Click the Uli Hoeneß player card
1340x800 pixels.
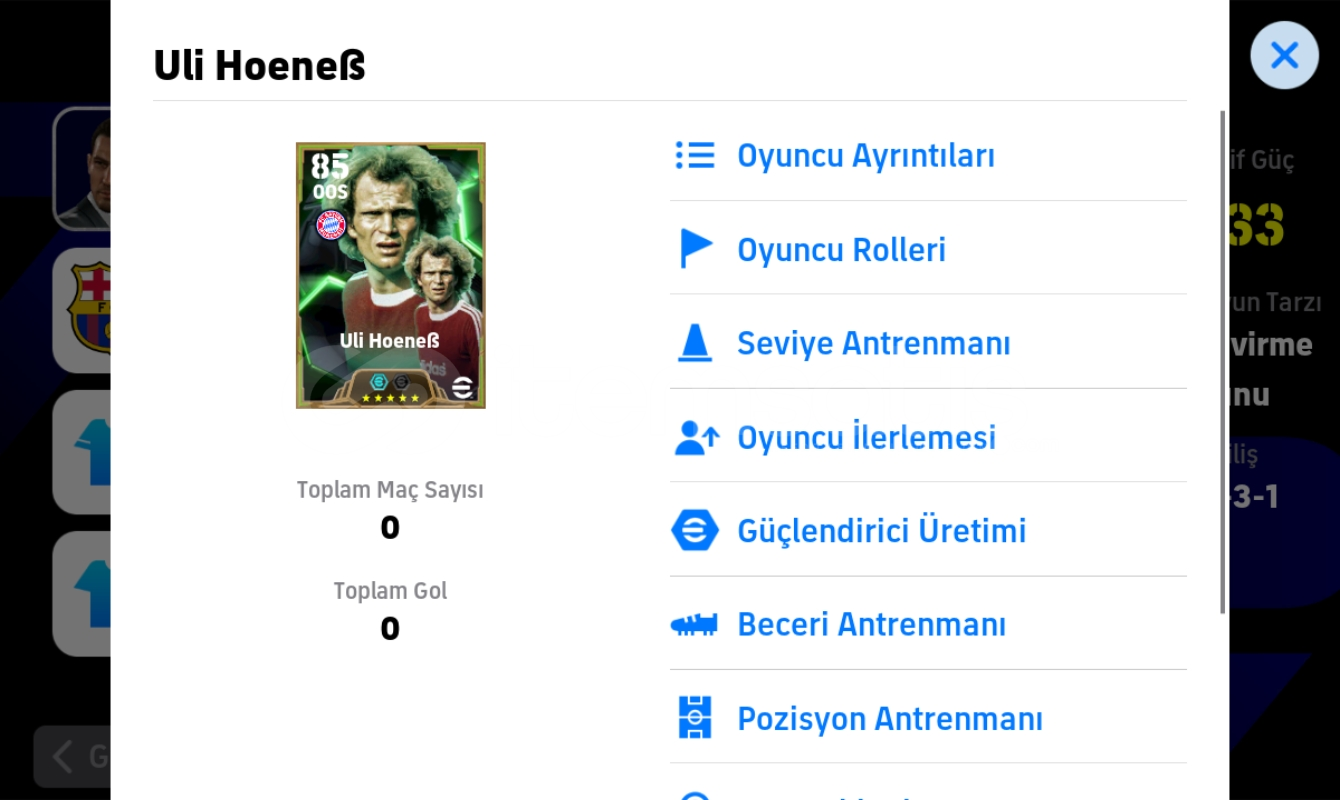point(390,275)
